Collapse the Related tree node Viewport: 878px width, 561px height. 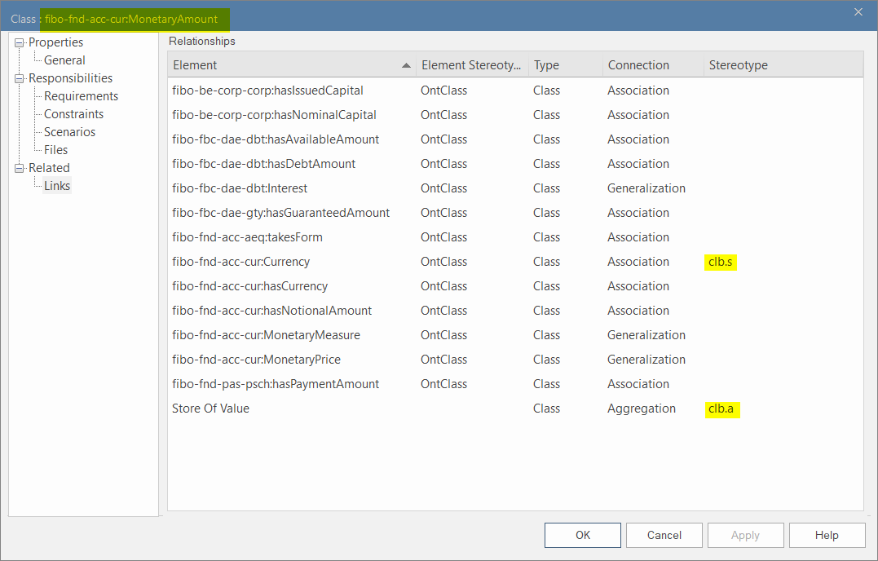19,168
